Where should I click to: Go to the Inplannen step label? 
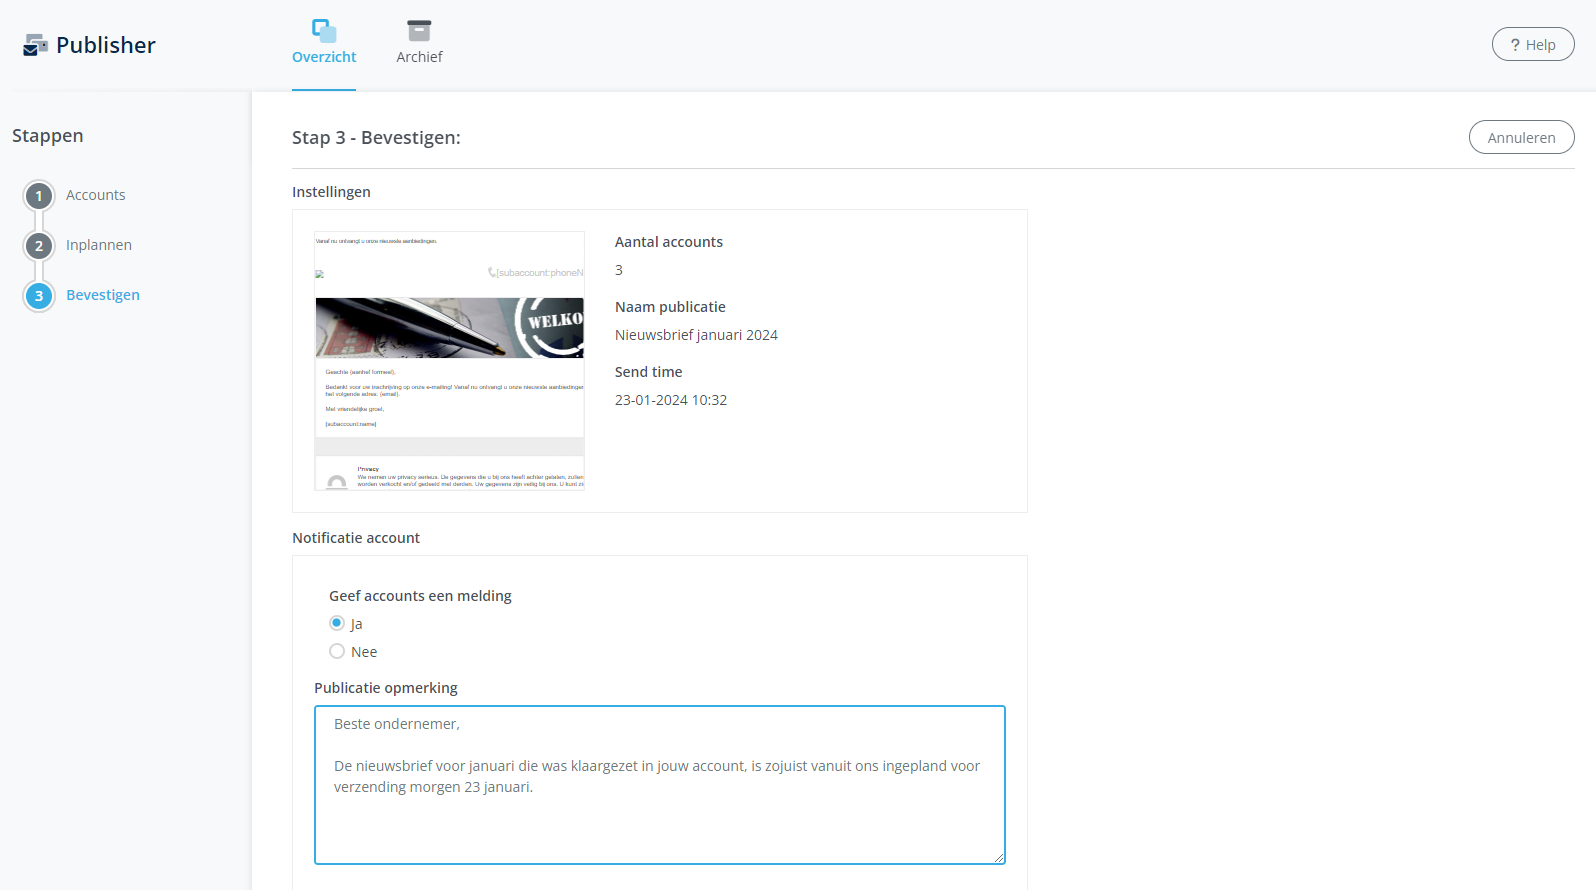click(x=99, y=245)
